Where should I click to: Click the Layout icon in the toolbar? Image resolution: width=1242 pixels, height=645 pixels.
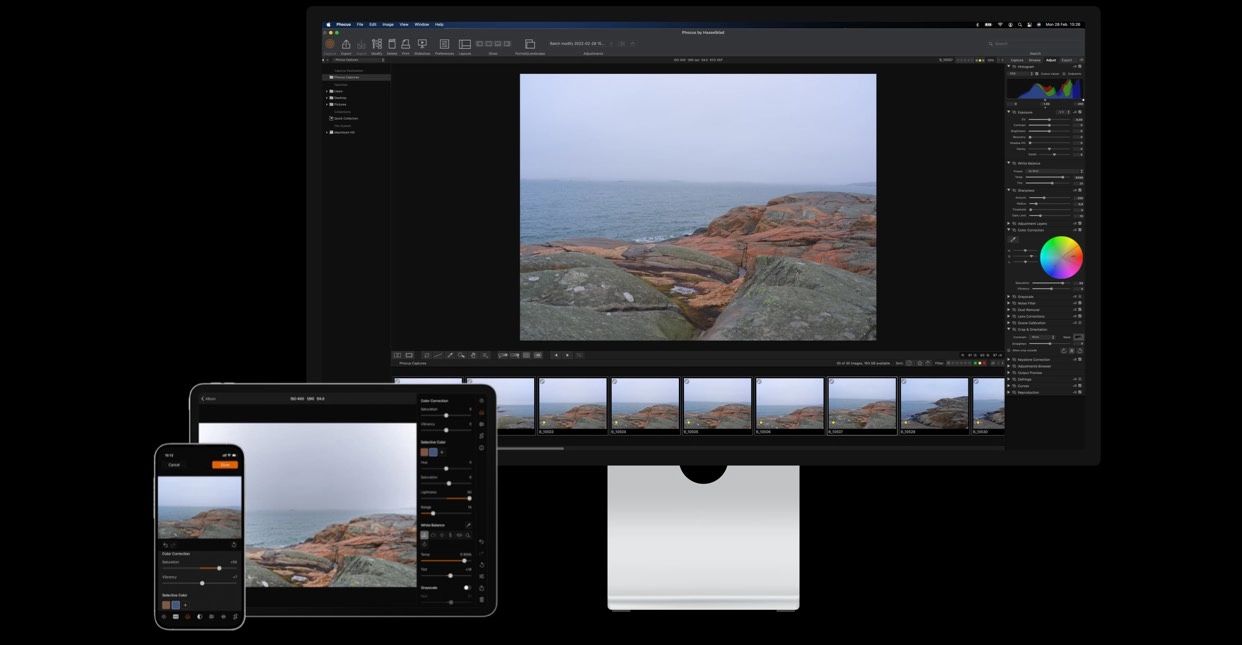(465, 44)
